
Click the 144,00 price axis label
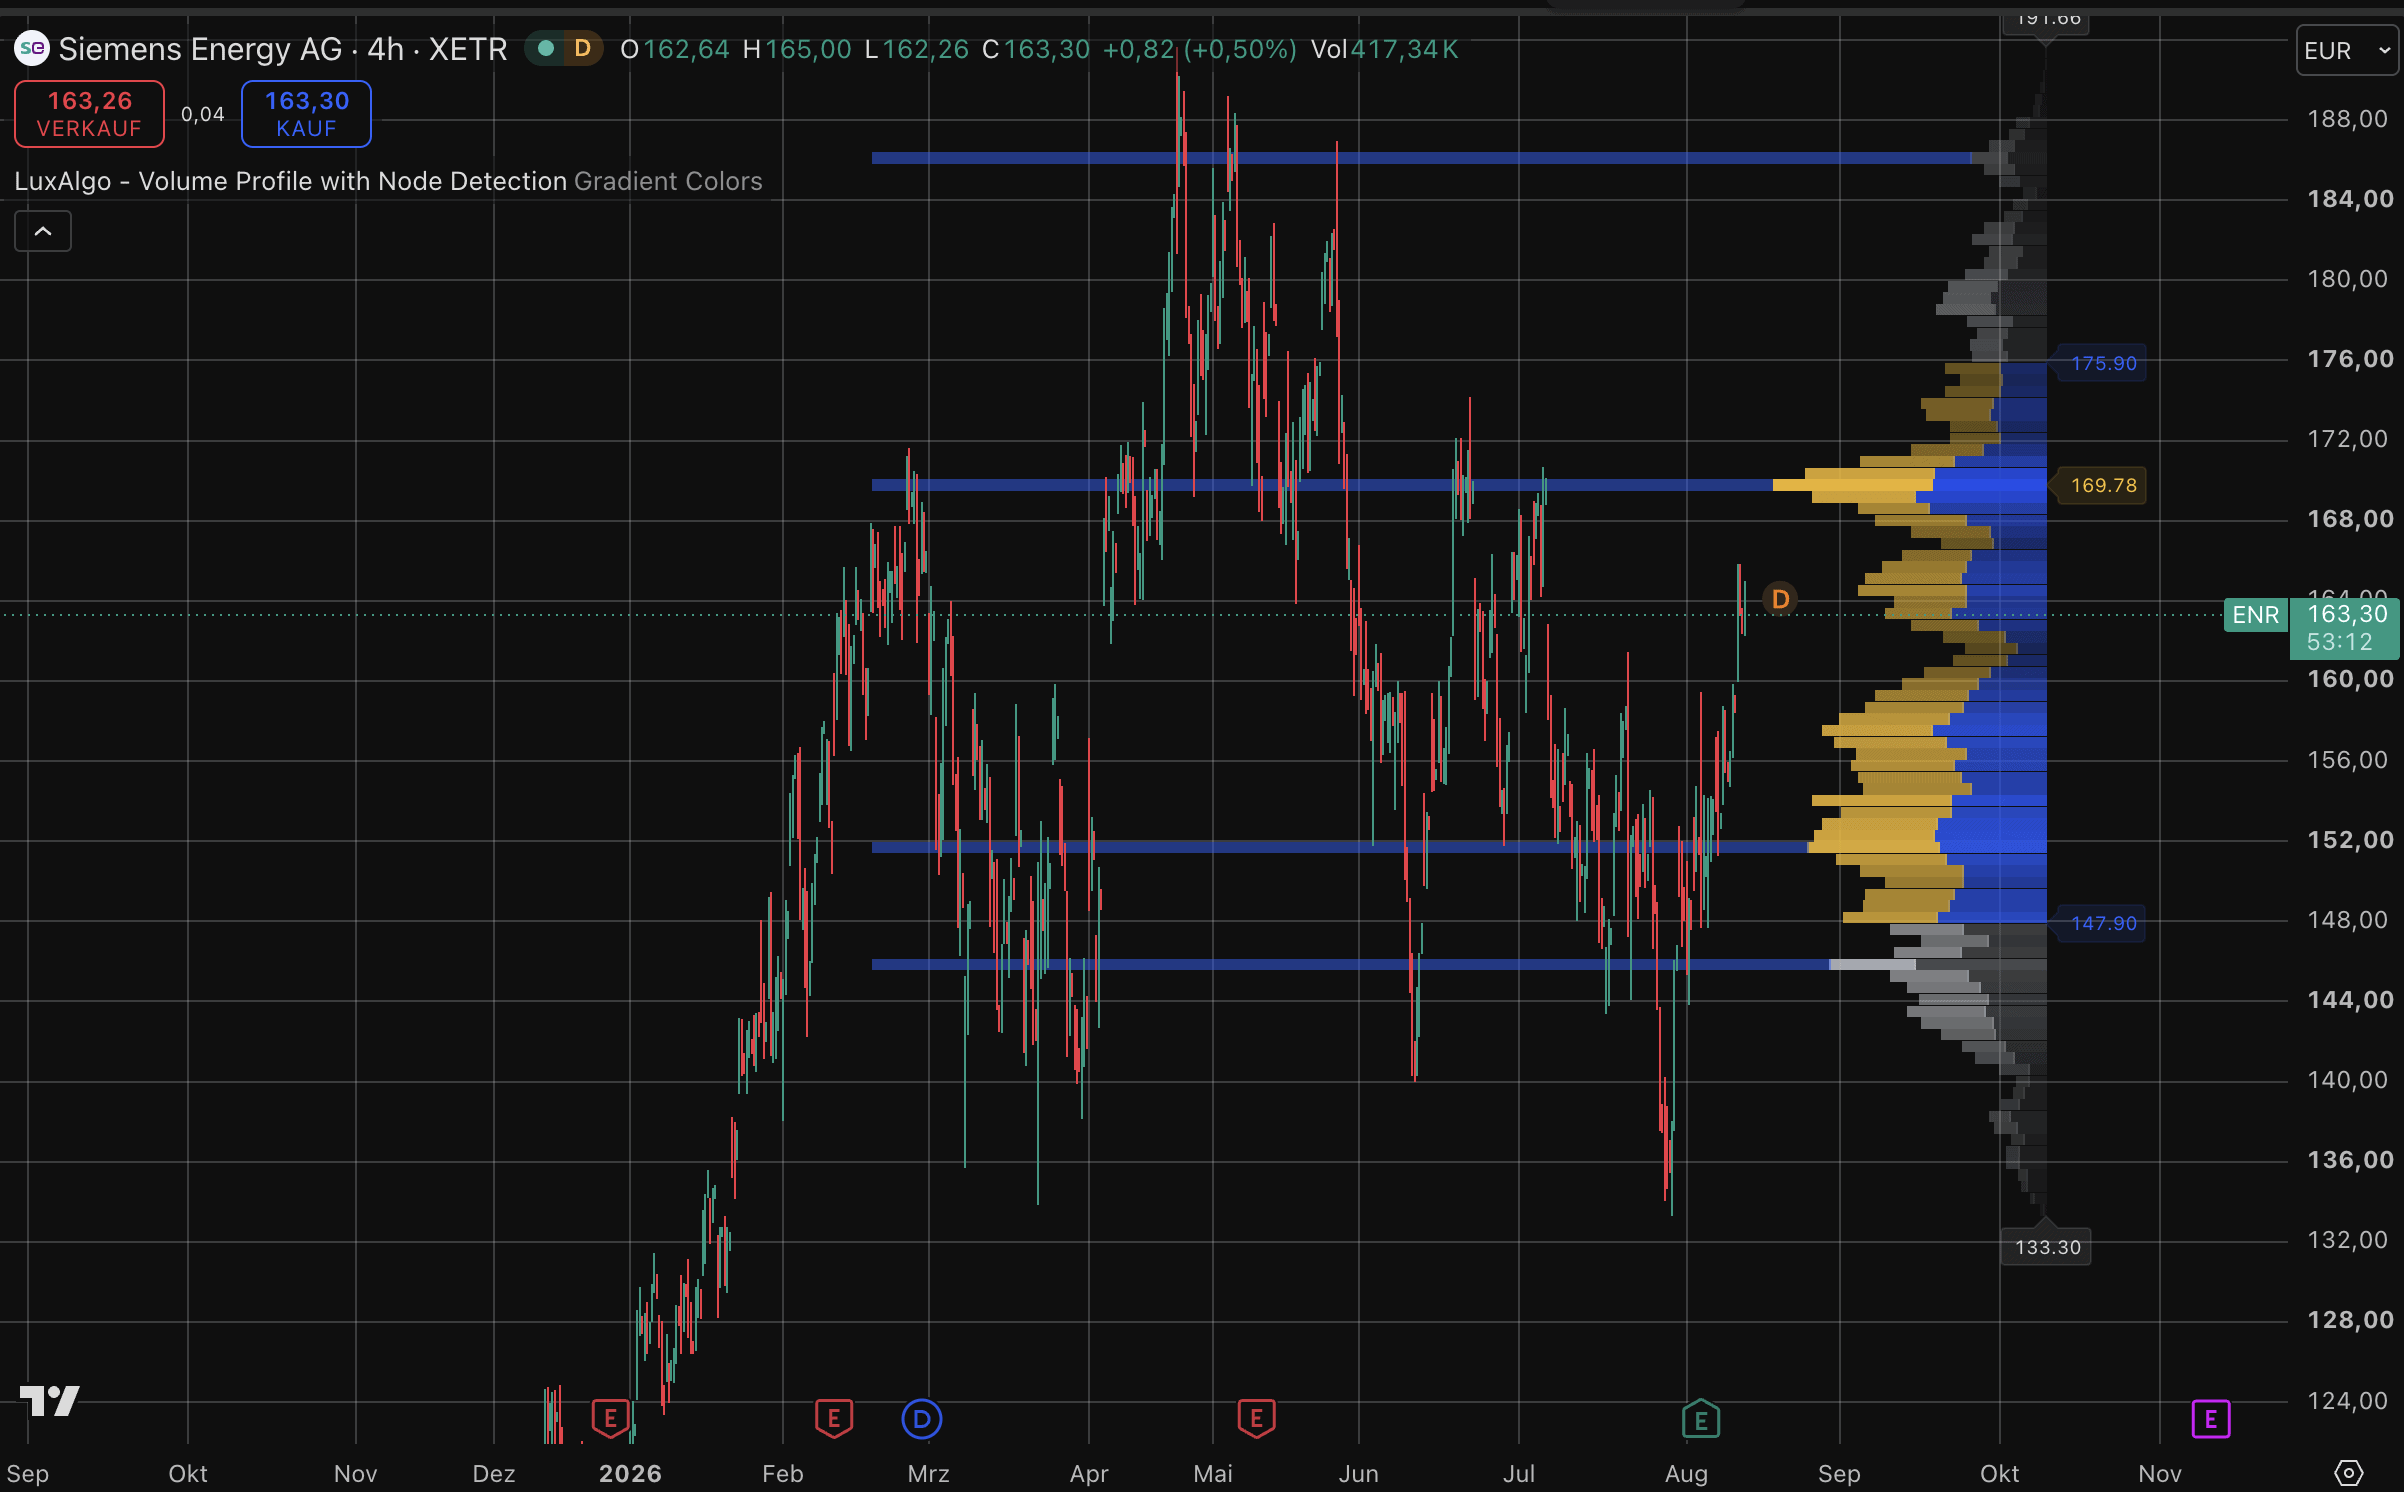click(2350, 1000)
